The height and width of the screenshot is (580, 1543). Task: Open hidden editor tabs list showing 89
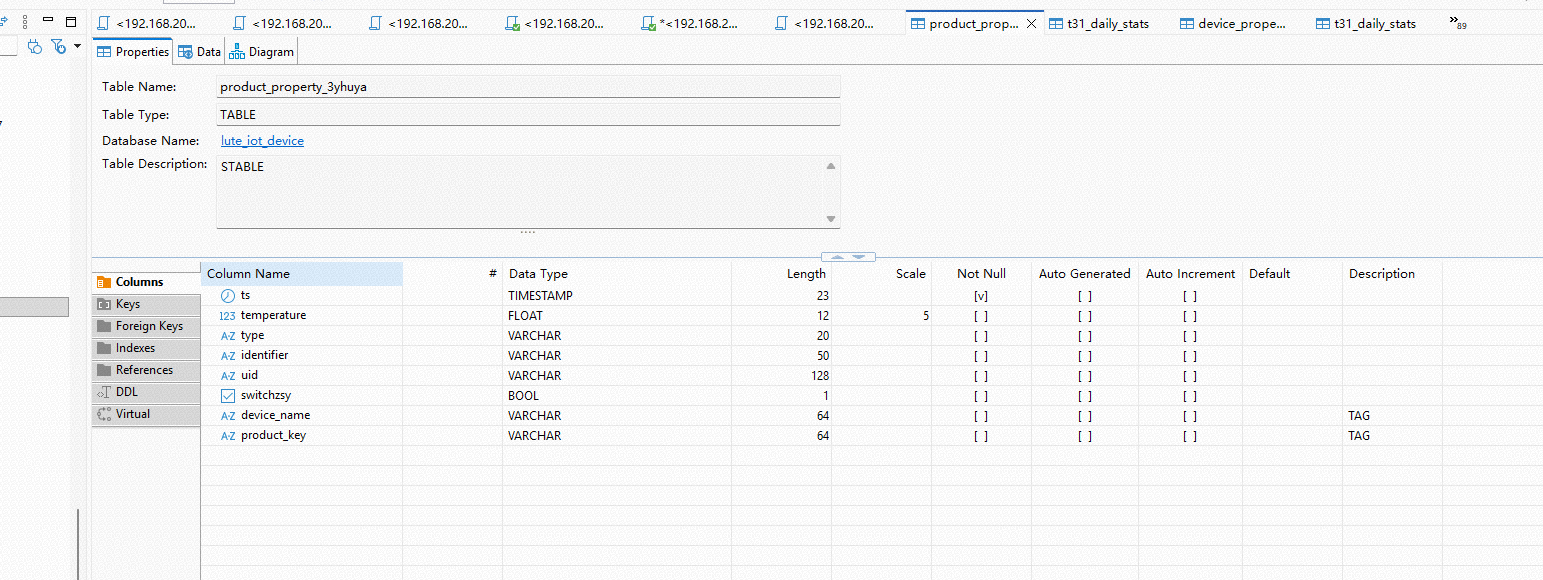coord(1457,24)
